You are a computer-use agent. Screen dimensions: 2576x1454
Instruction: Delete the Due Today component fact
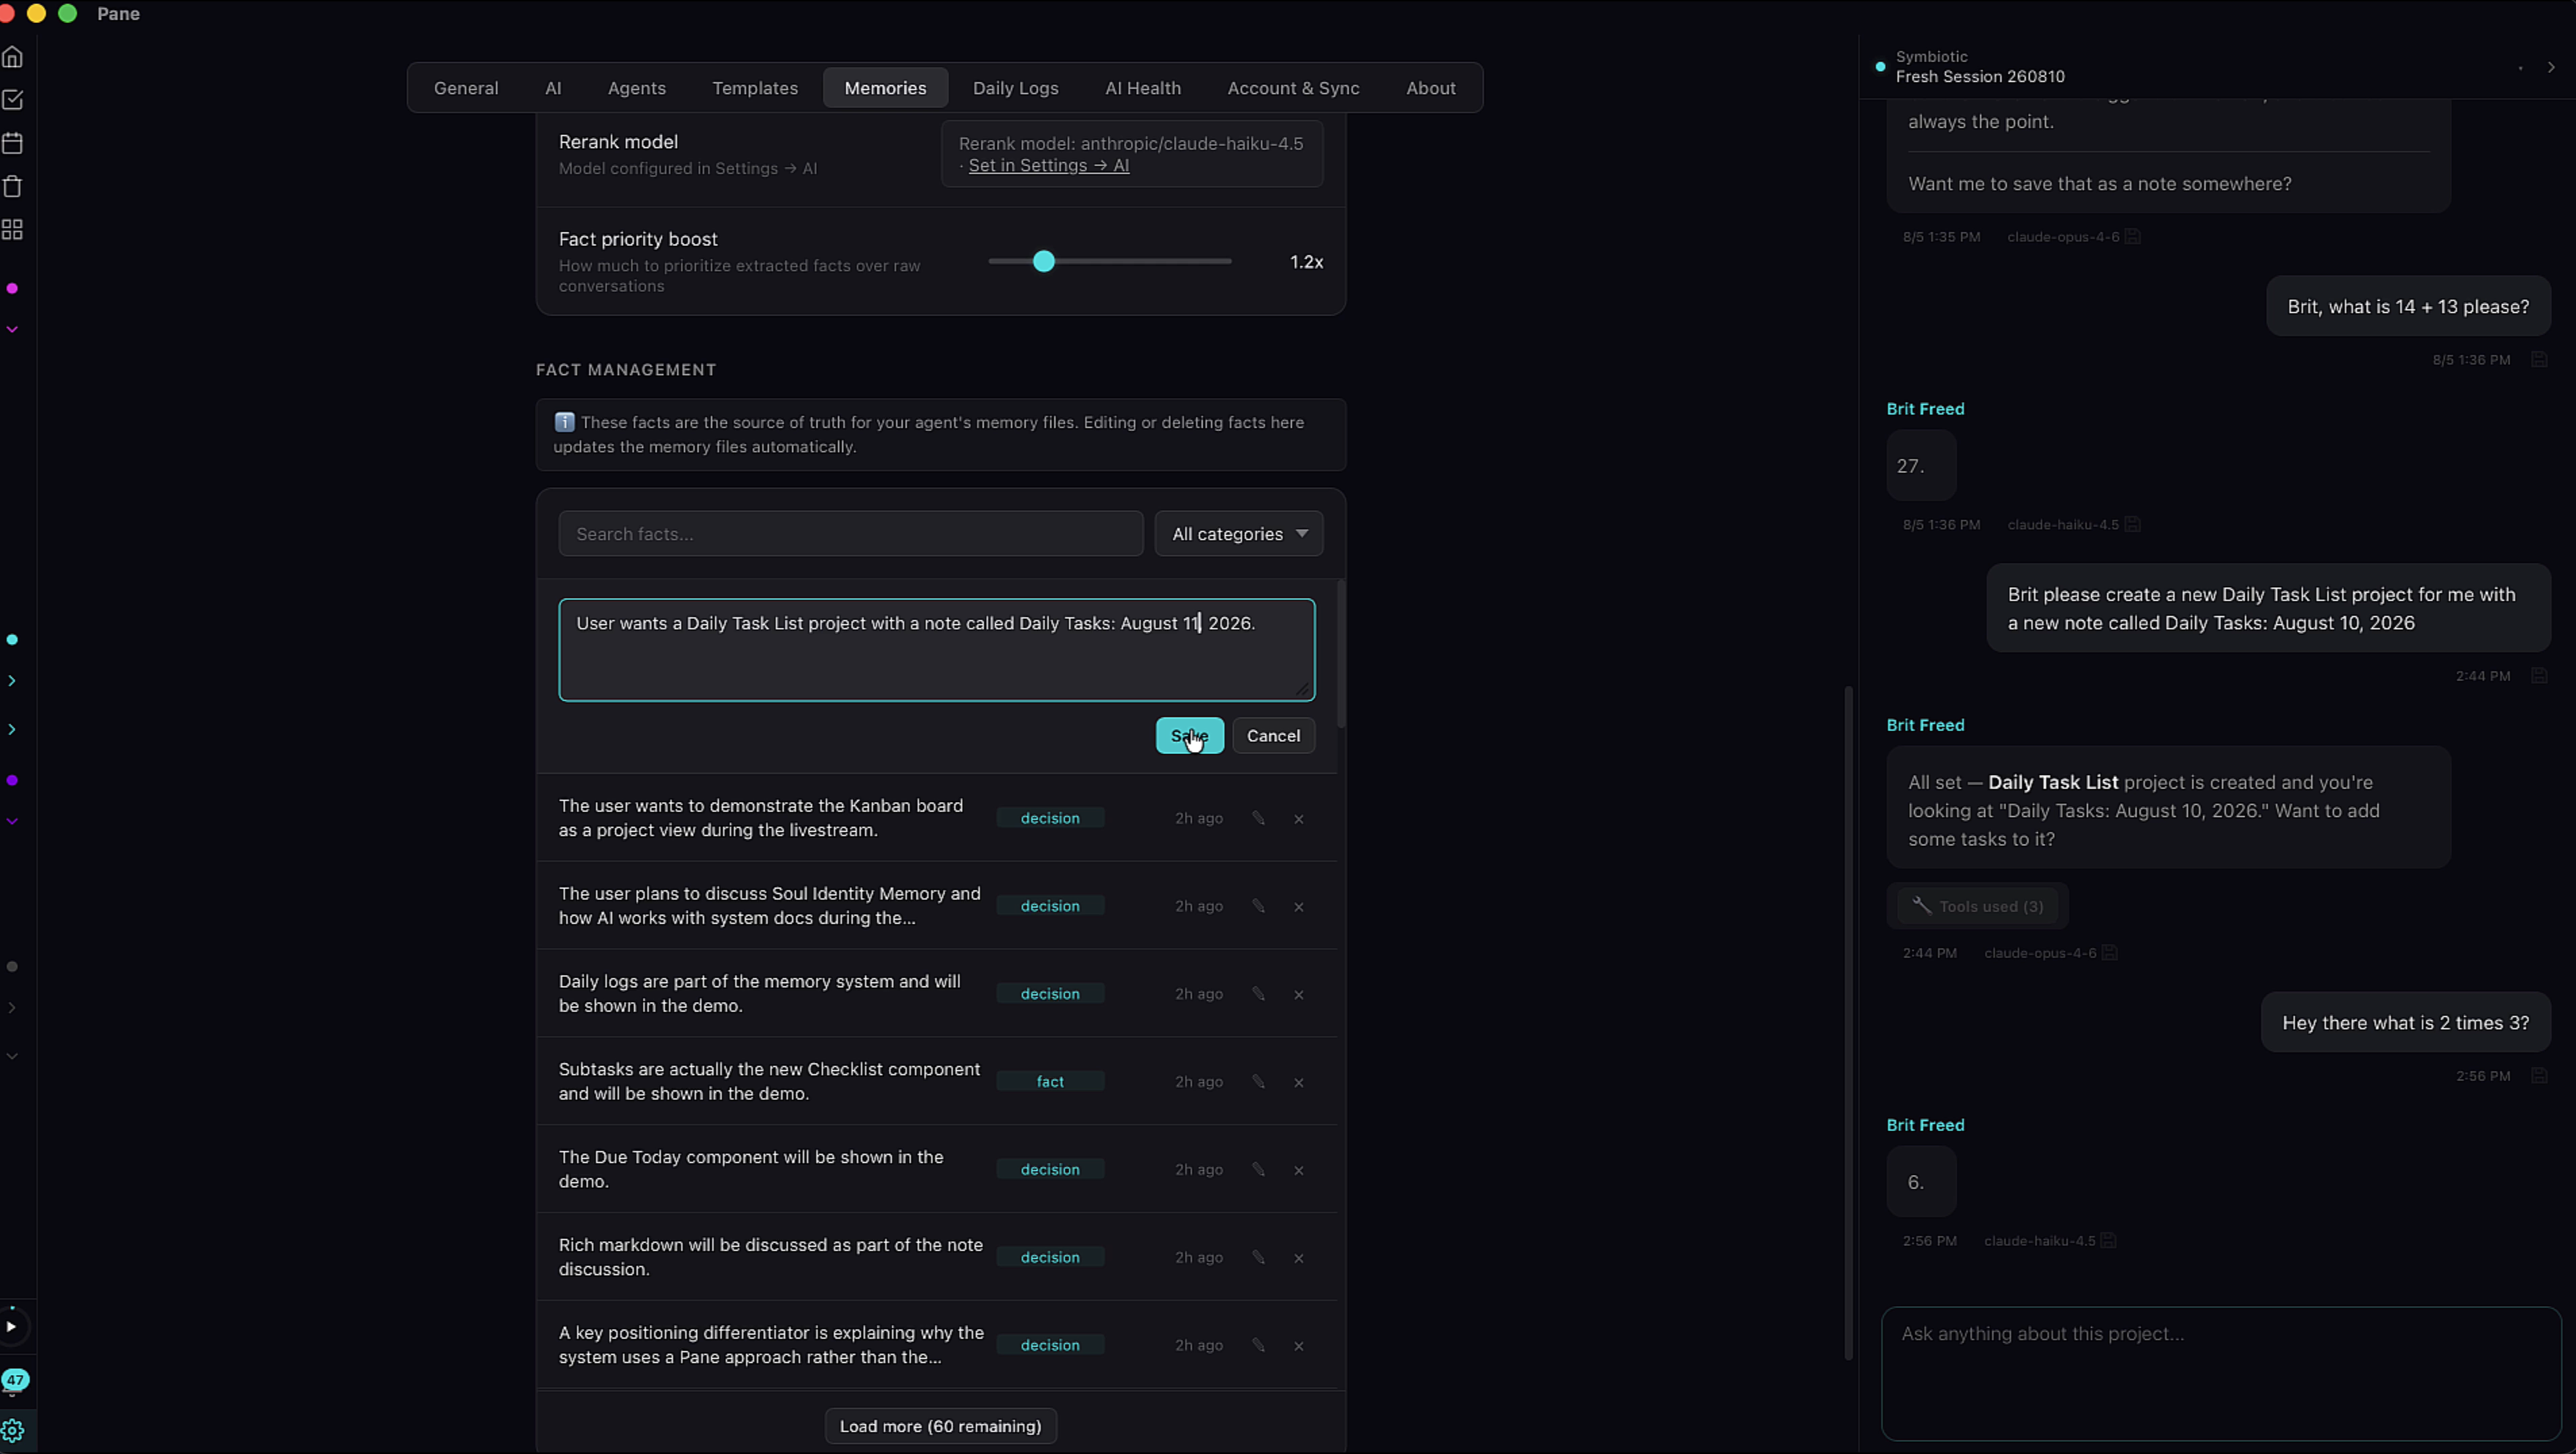coord(1299,1170)
